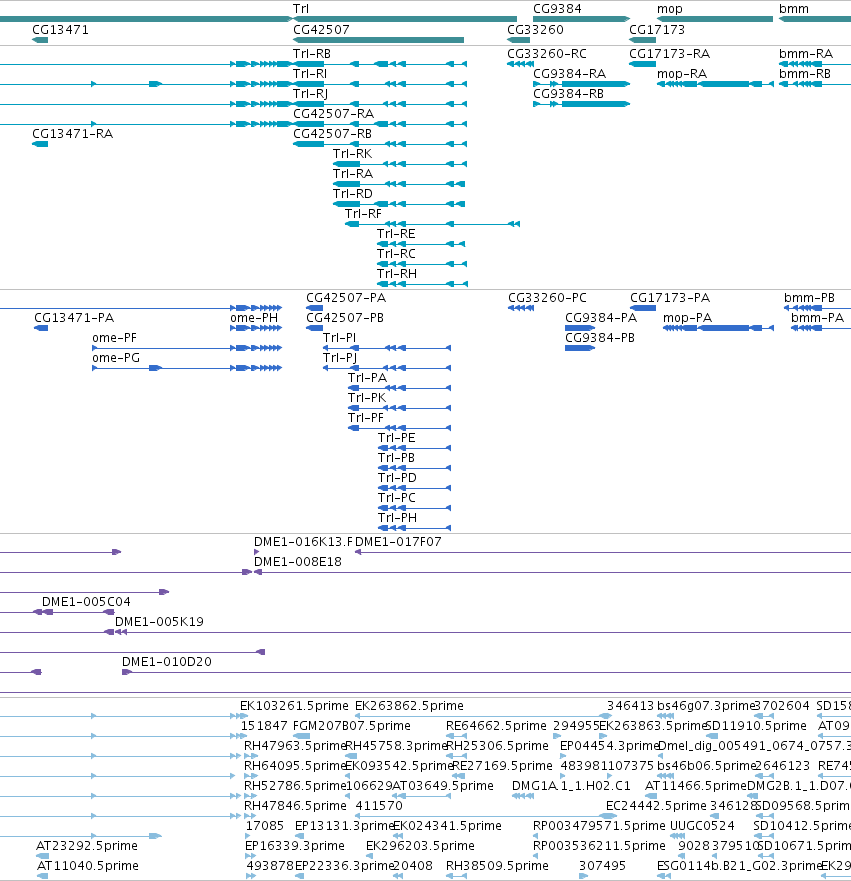Click protein label CG13471-PA

(74, 318)
